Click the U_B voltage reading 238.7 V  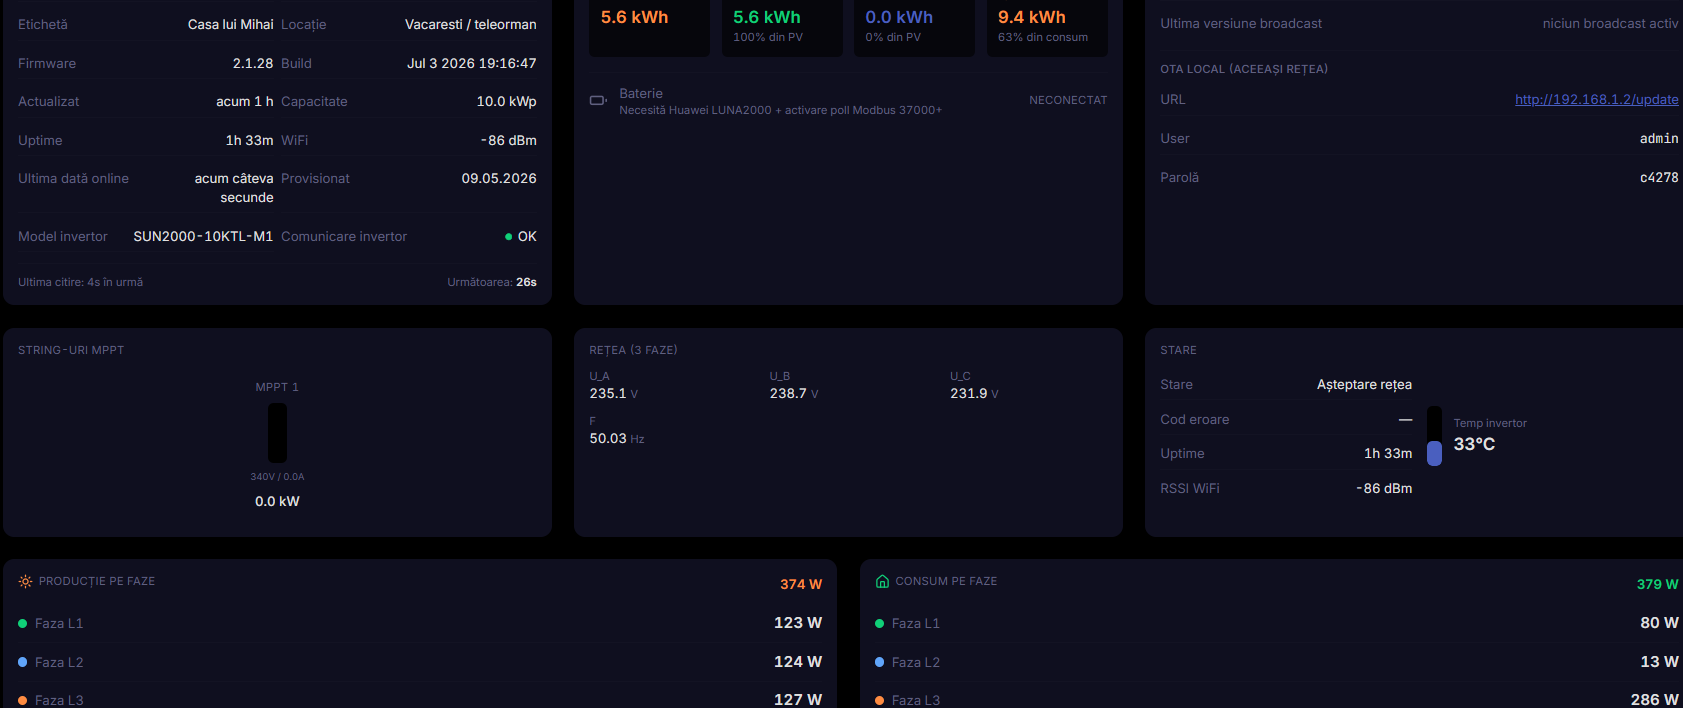(x=794, y=393)
